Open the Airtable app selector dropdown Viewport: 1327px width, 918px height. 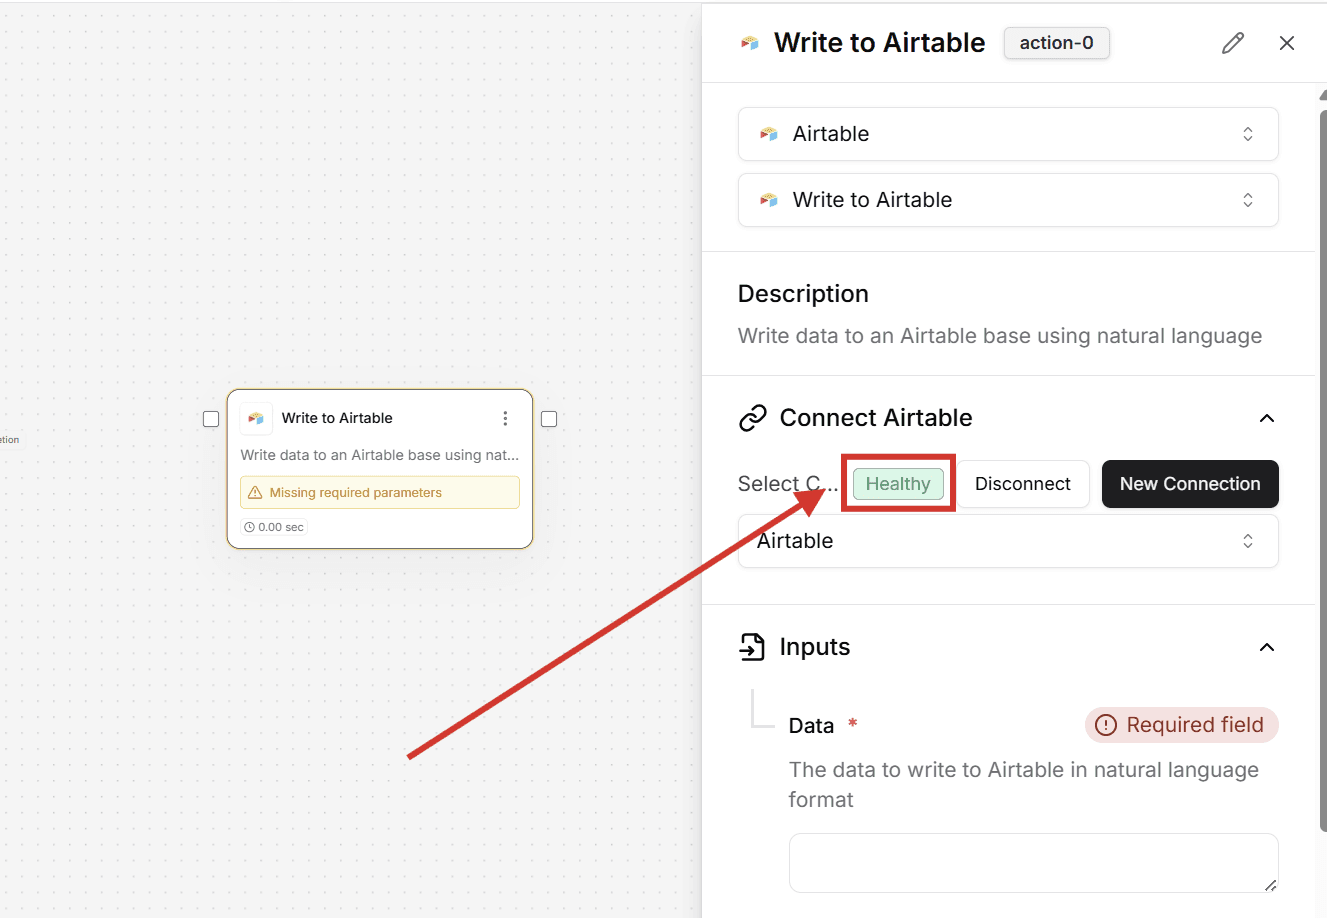click(x=1008, y=134)
